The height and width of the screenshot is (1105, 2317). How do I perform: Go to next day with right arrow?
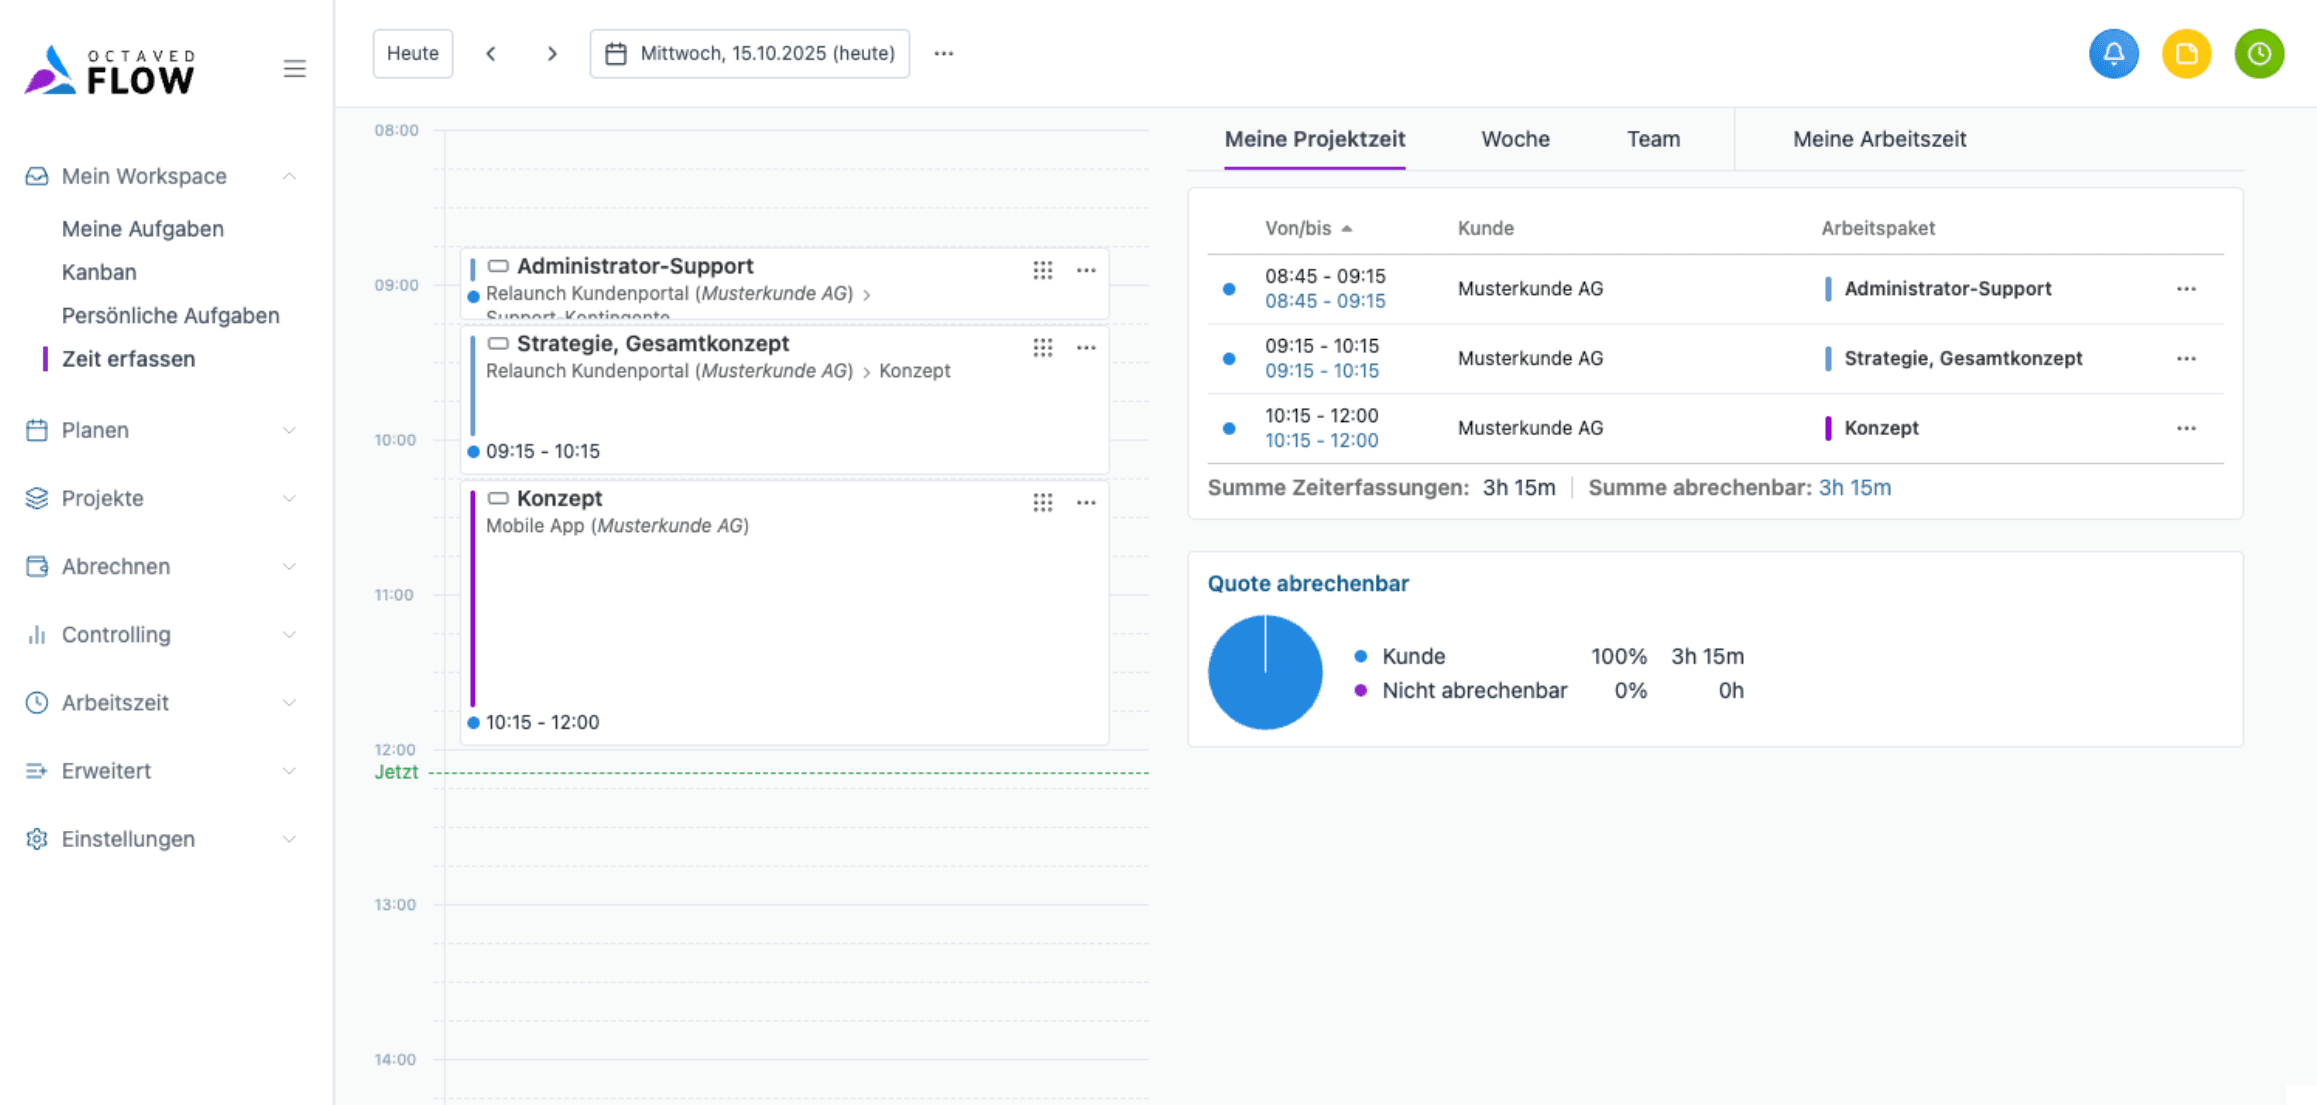[552, 54]
